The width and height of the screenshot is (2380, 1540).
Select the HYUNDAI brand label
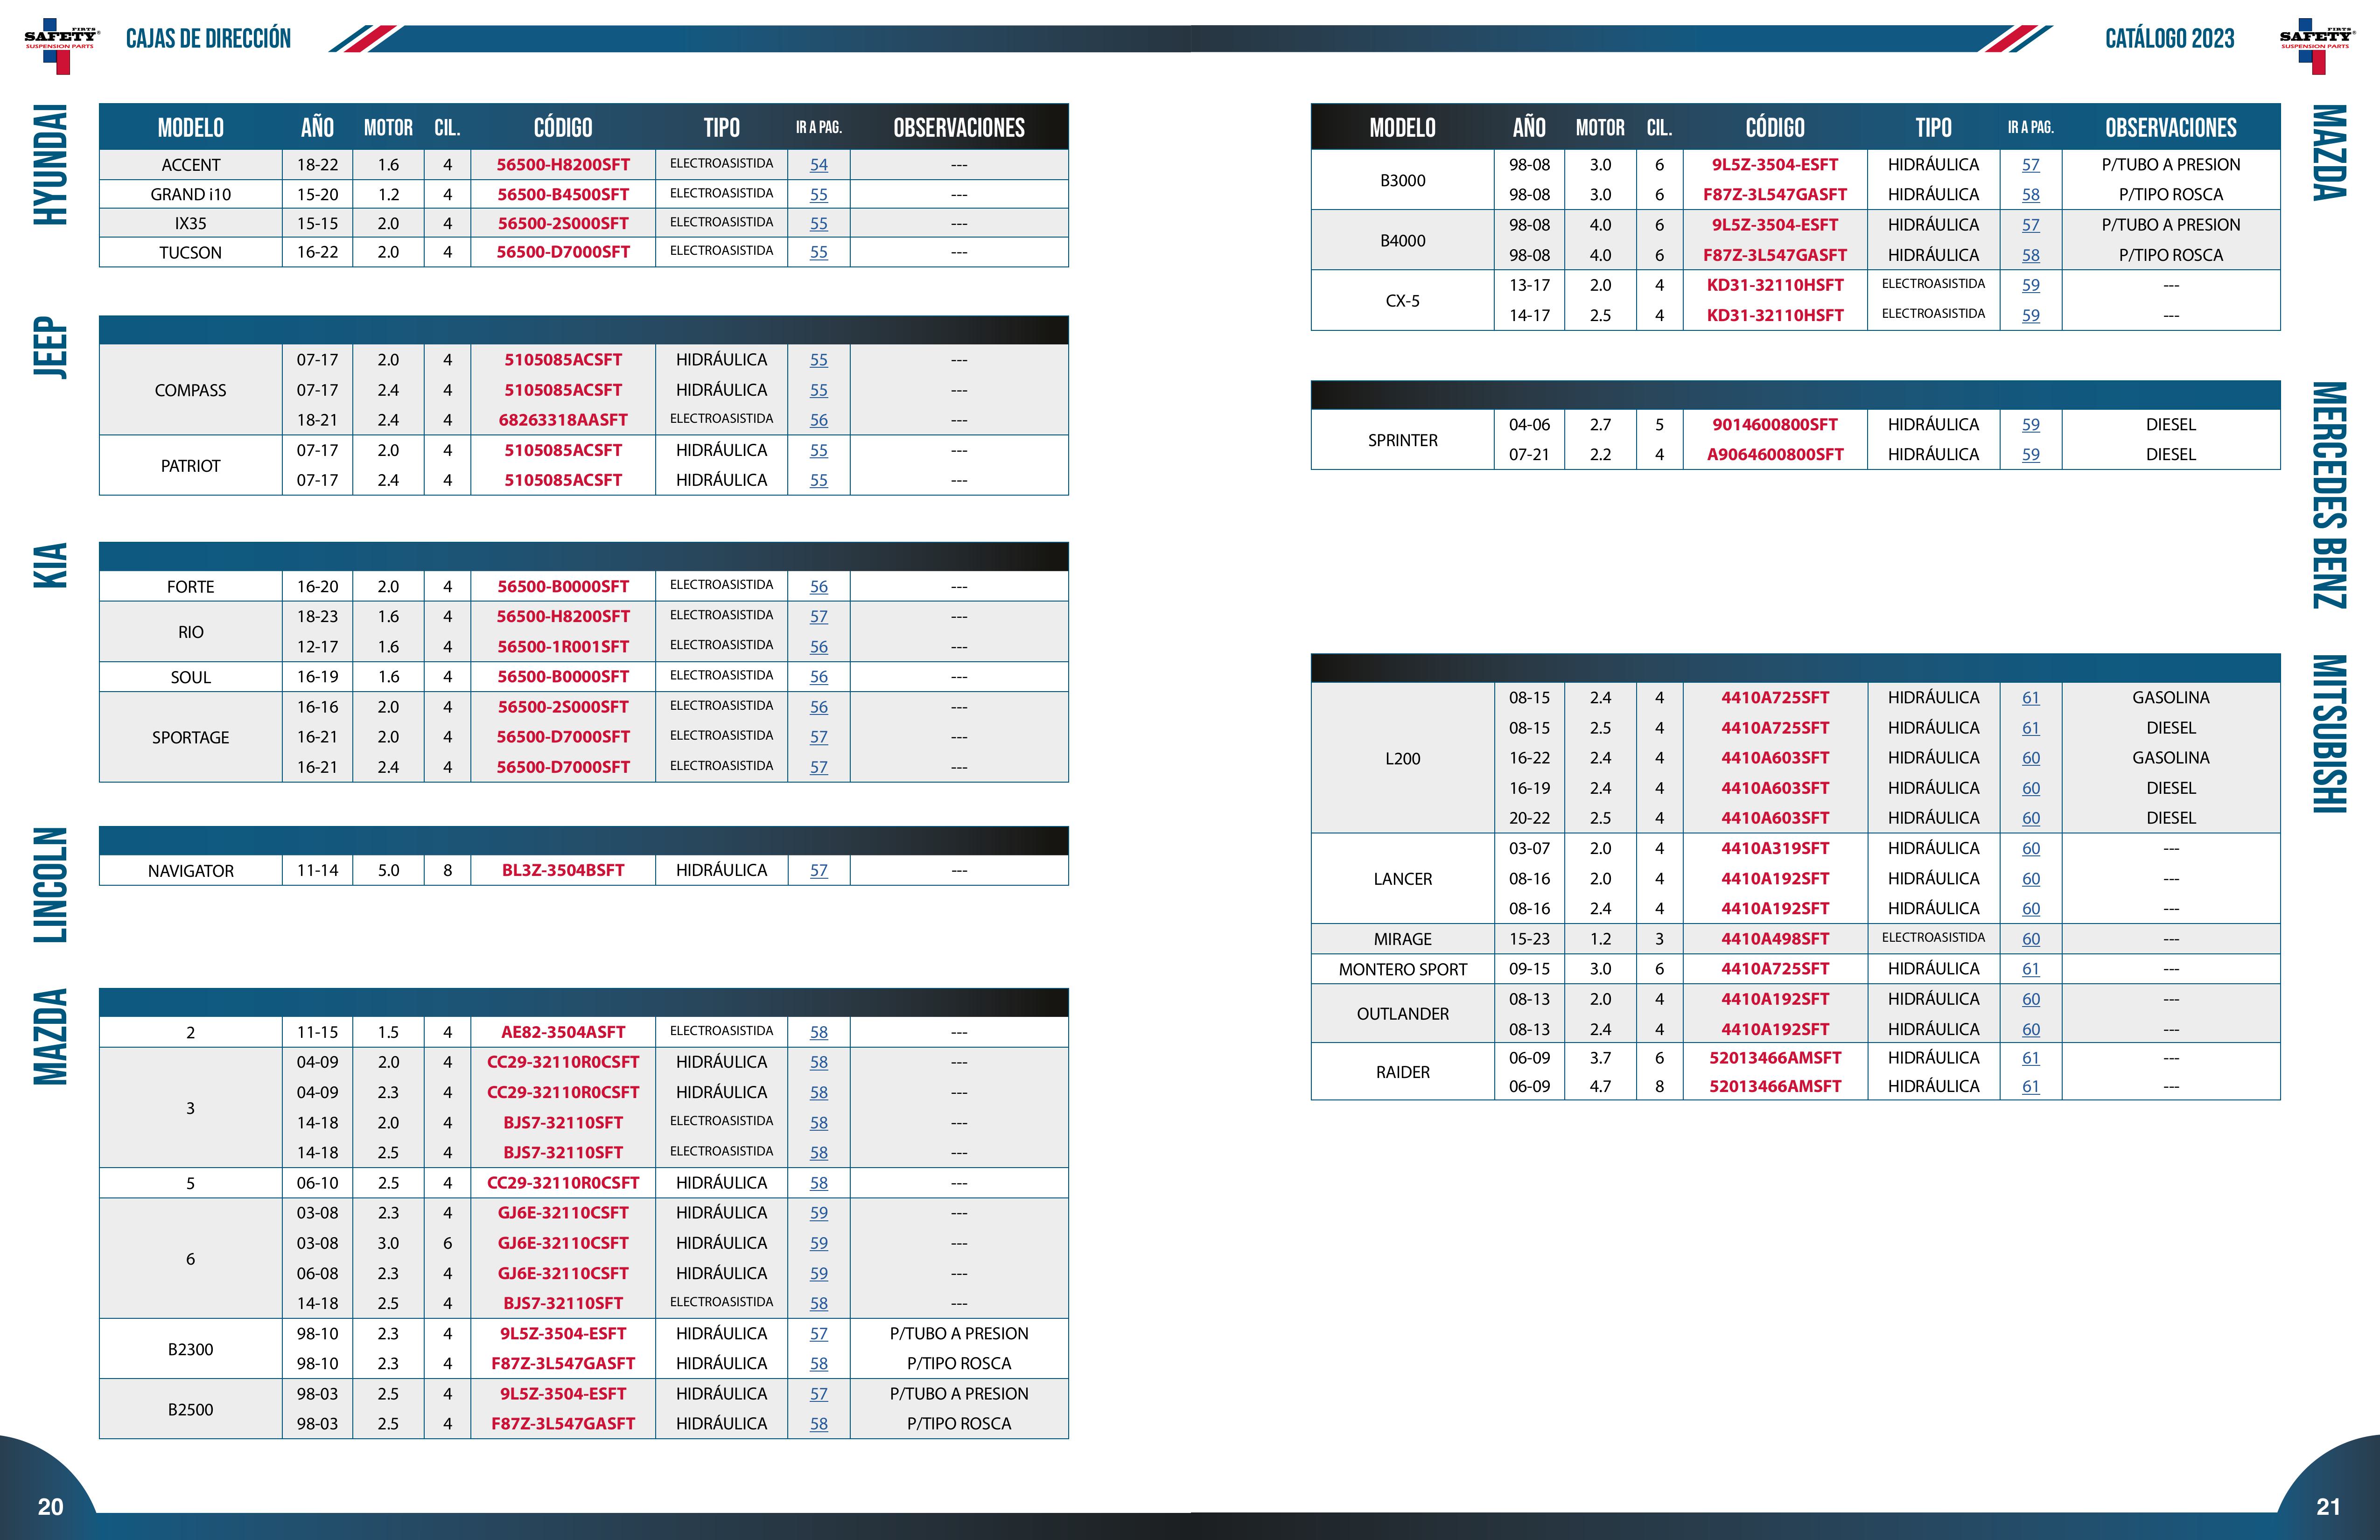50,165
